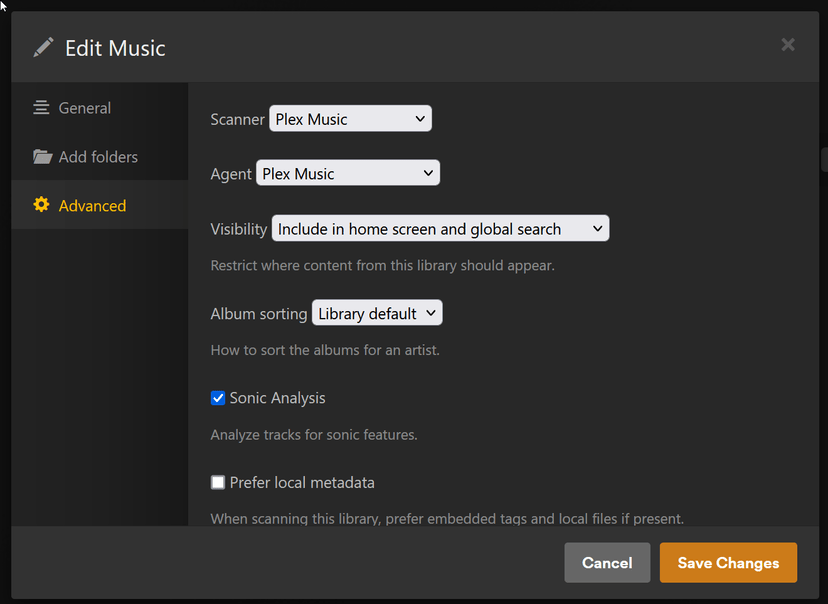
Task: Click the pencil edit icon beside Edit Music
Action: [x=42, y=47]
